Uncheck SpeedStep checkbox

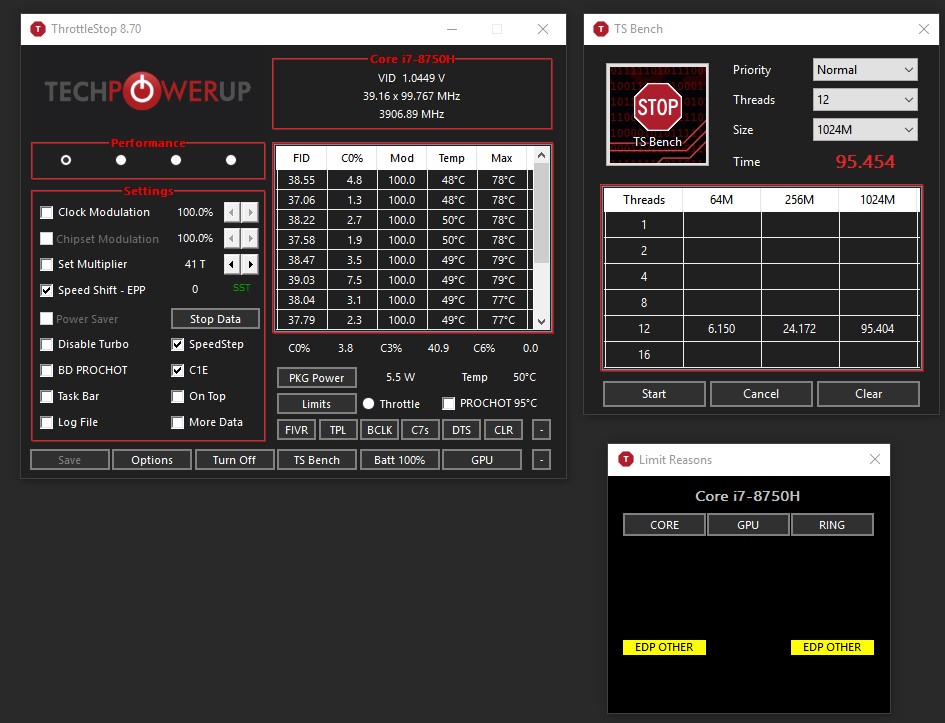point(178,345)
